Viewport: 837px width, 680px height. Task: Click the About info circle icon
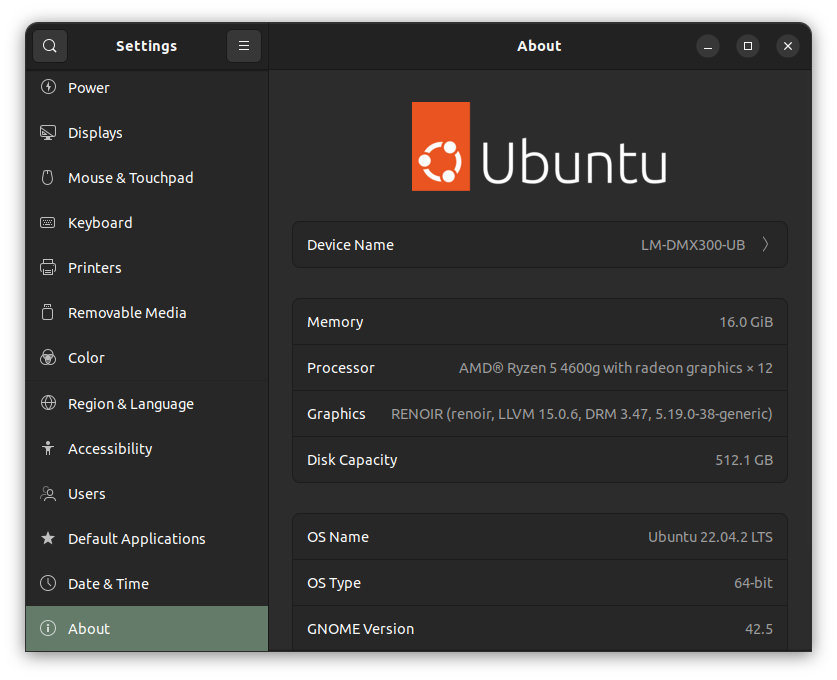pos(48,628)
